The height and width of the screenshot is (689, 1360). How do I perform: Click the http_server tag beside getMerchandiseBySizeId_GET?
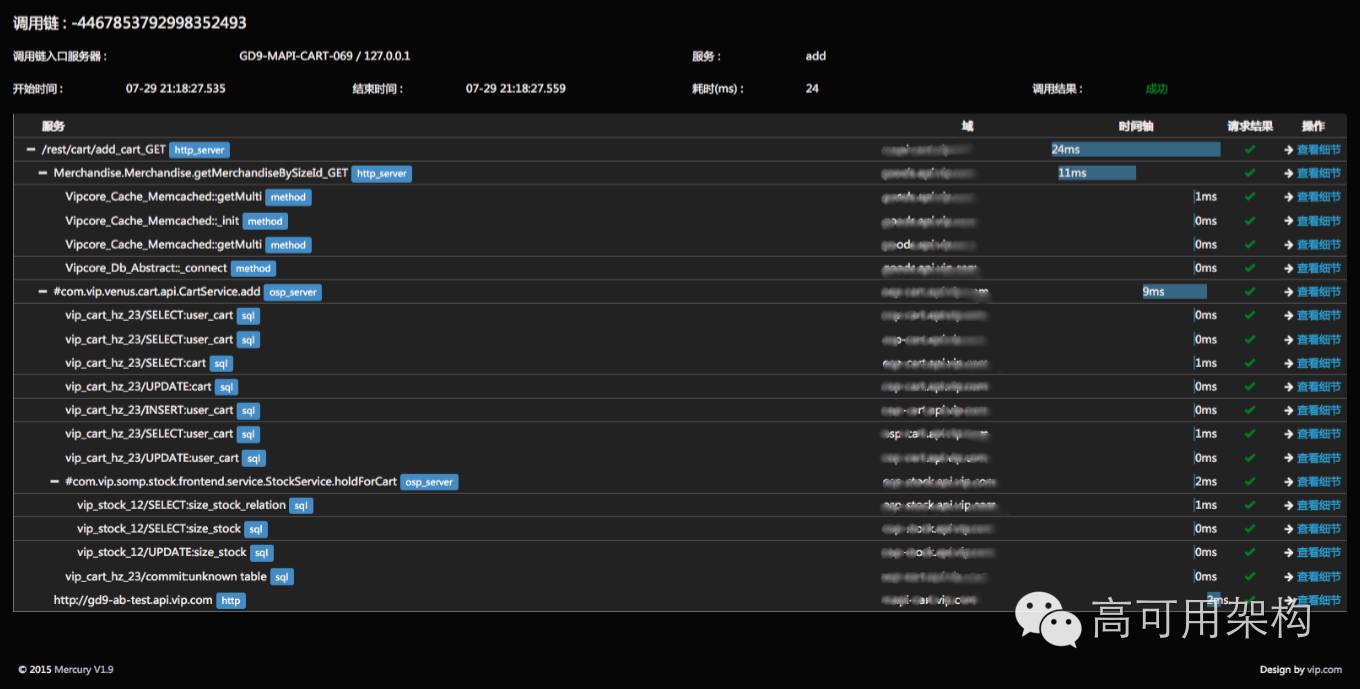tap(382, 174)
